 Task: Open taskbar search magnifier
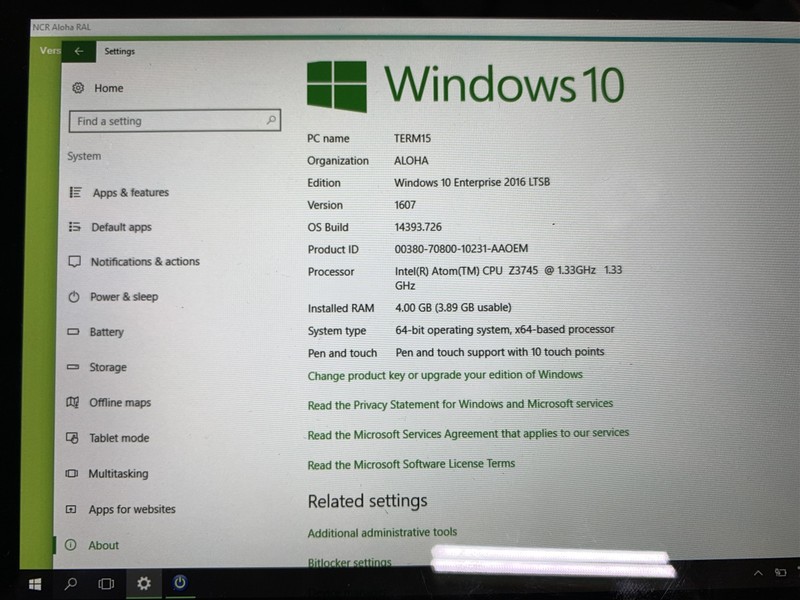70,583
